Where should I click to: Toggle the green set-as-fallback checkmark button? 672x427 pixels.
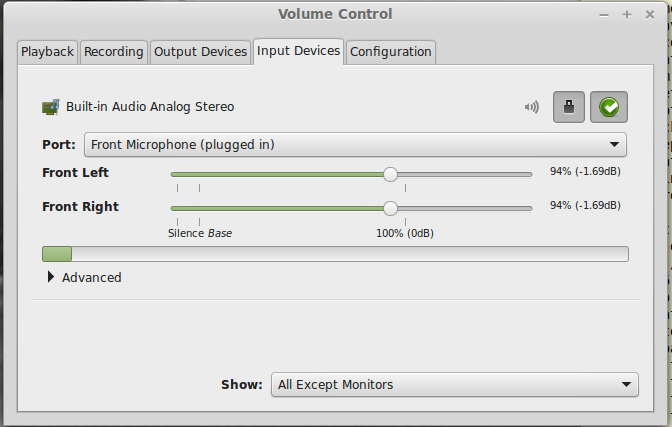pyautogui.click(x=609, y=107)
